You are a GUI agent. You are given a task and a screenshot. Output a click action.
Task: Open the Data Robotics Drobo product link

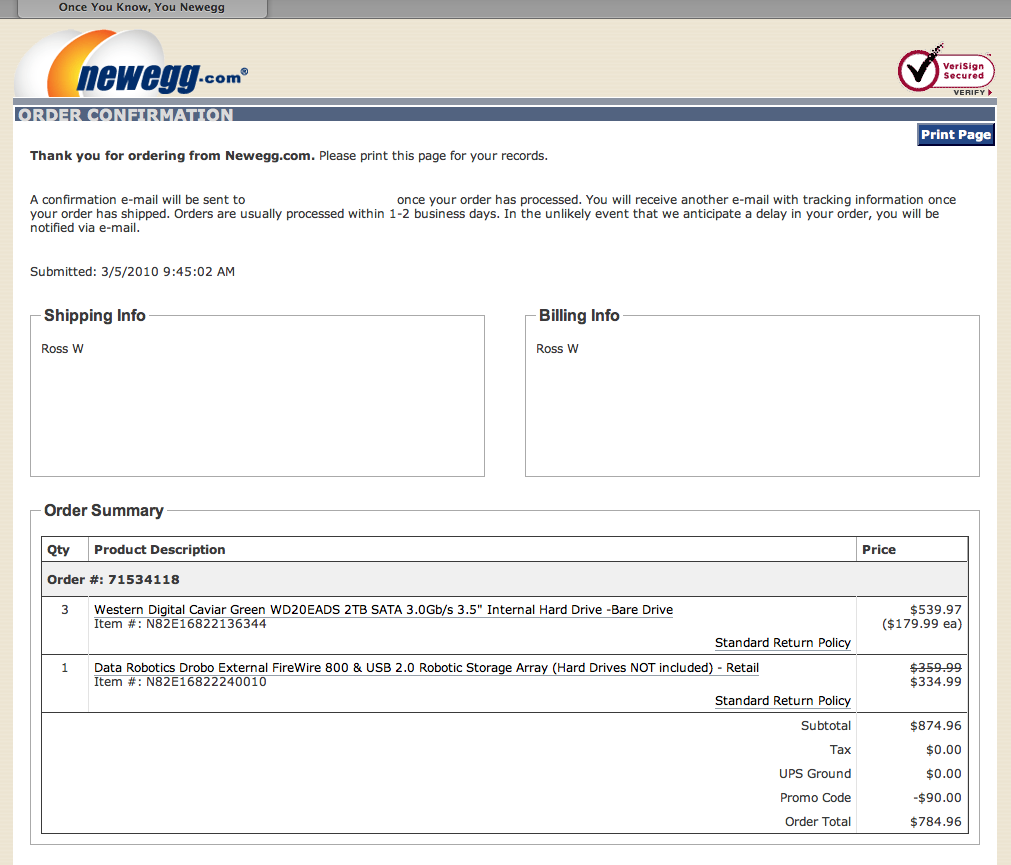(426, 668)
